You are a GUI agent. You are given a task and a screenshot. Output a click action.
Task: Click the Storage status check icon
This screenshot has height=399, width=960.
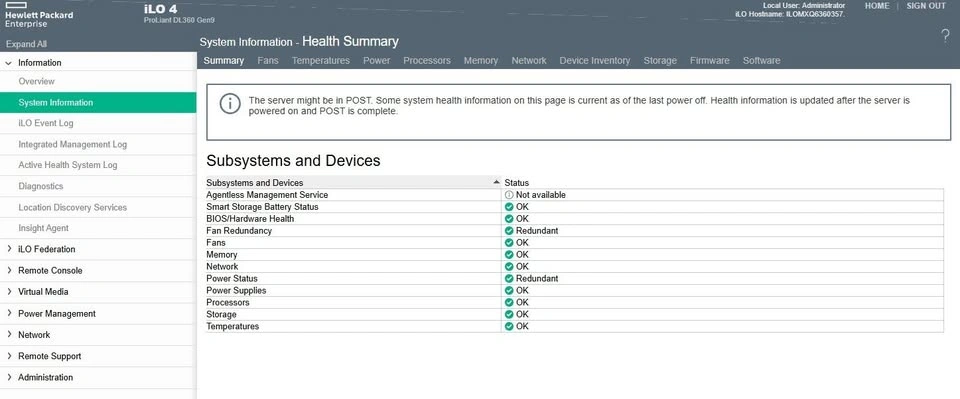[509, 314]
